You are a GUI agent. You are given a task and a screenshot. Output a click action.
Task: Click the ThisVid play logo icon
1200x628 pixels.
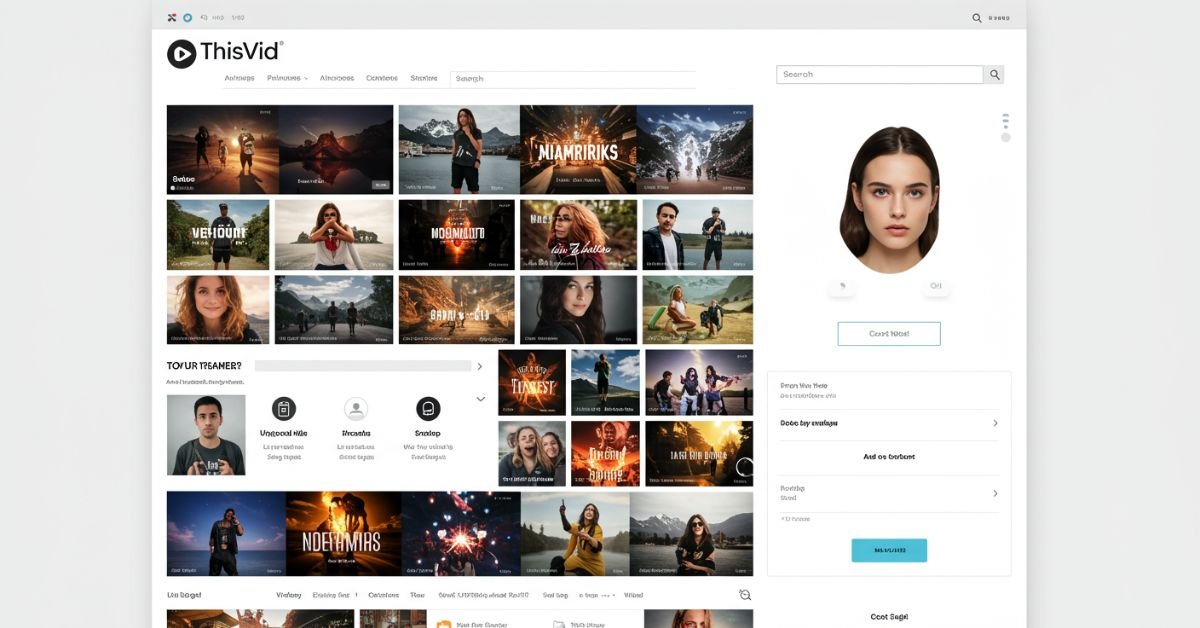coord(181,54)
